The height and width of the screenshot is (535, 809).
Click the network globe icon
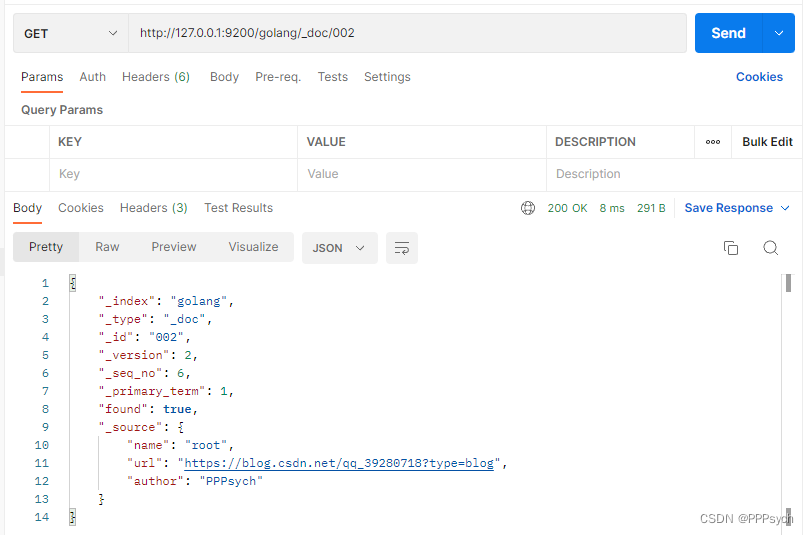pyautogui.click(x=528, y=208)
